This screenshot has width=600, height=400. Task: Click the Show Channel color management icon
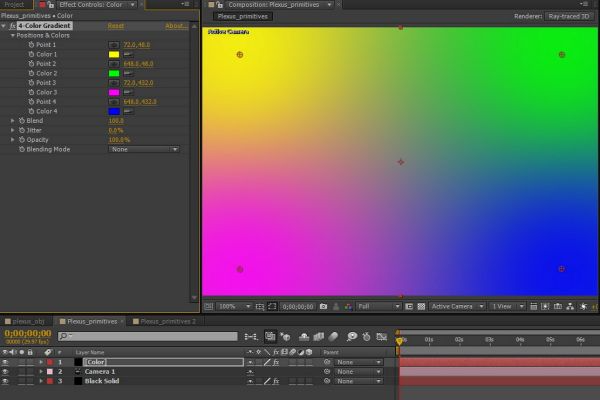point(348,307)
